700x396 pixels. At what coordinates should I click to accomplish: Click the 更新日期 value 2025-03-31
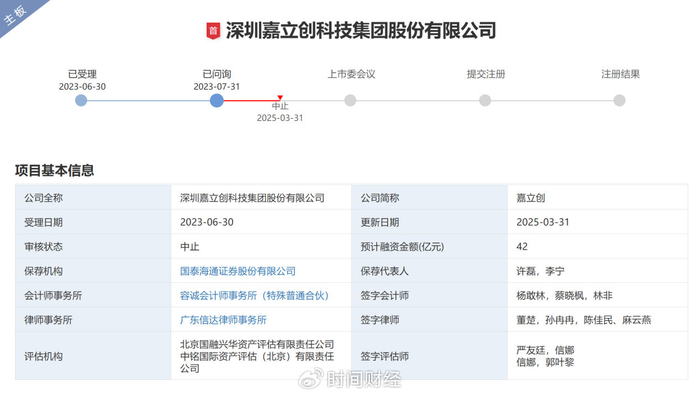(543, 222)
